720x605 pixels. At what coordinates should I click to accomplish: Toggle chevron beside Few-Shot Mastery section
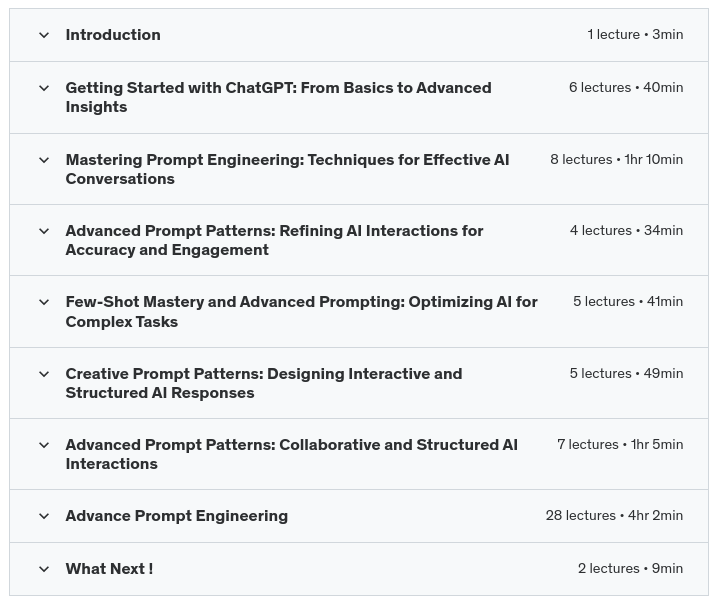point(44,302)
